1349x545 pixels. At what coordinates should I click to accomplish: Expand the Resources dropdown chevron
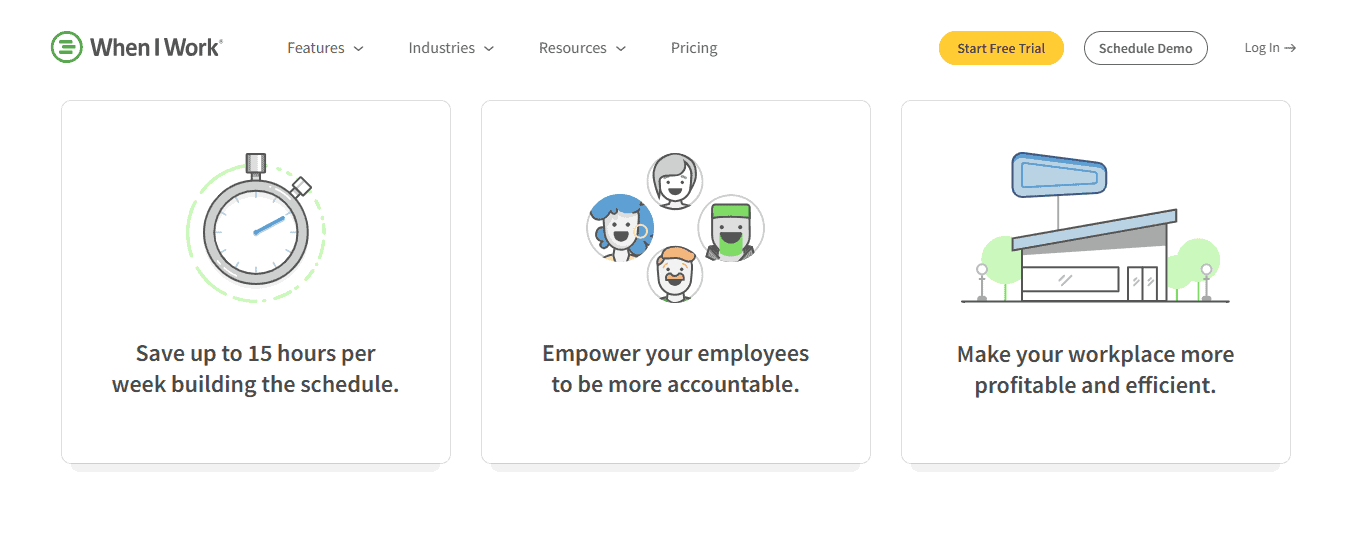tap(621, 49)
